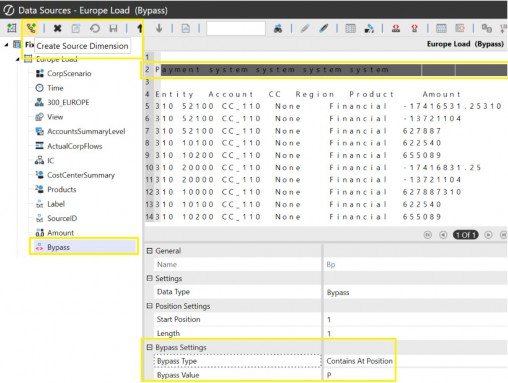Click data line 5 amount -17416531.25310
This screenshot has width=508, height=383.
pos(452,106)
